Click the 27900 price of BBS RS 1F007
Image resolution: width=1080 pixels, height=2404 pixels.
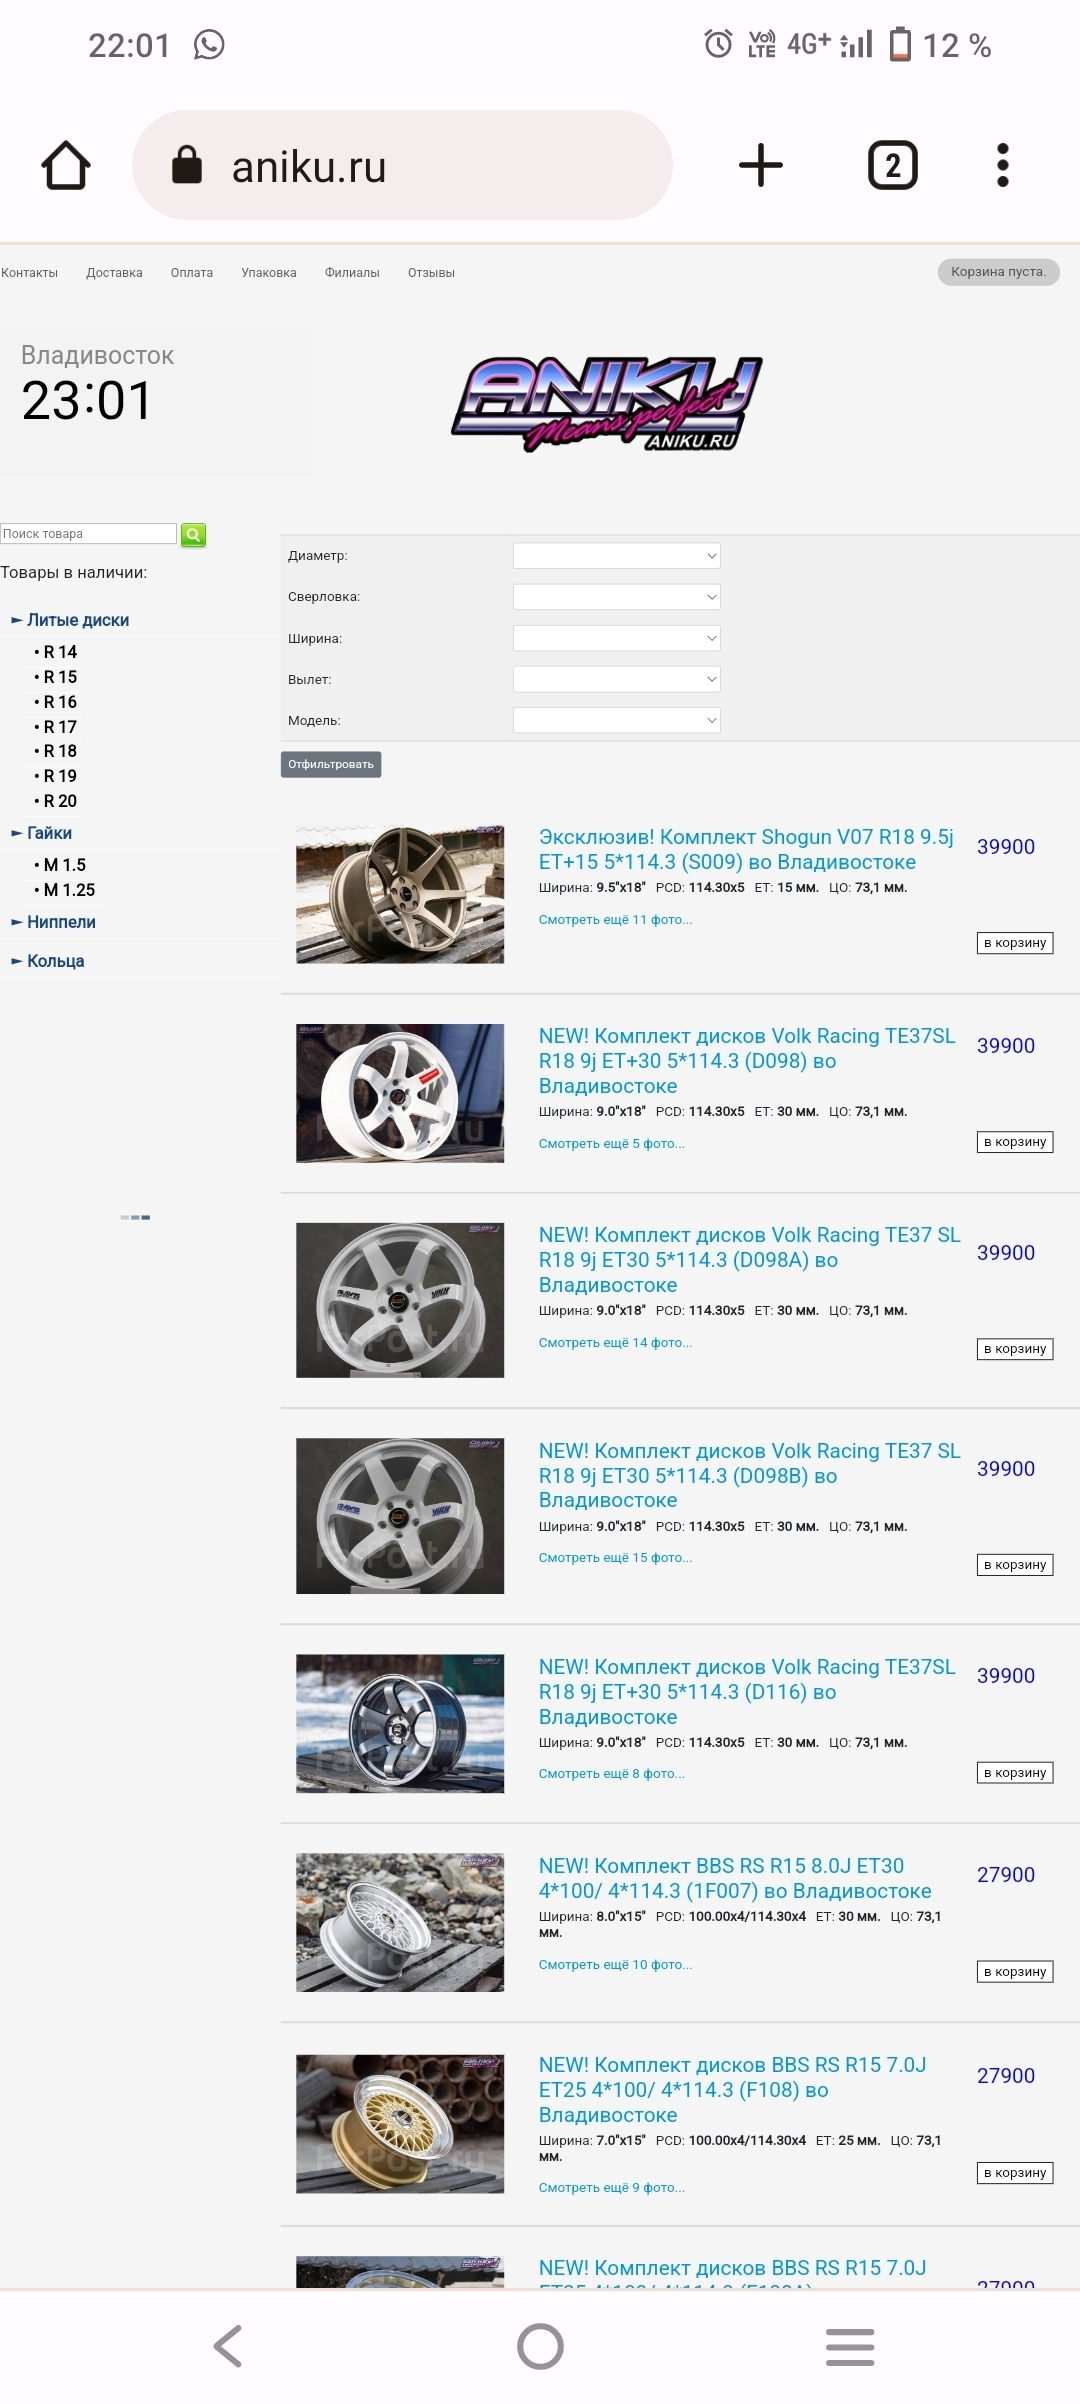(x=1006, y=1875)
